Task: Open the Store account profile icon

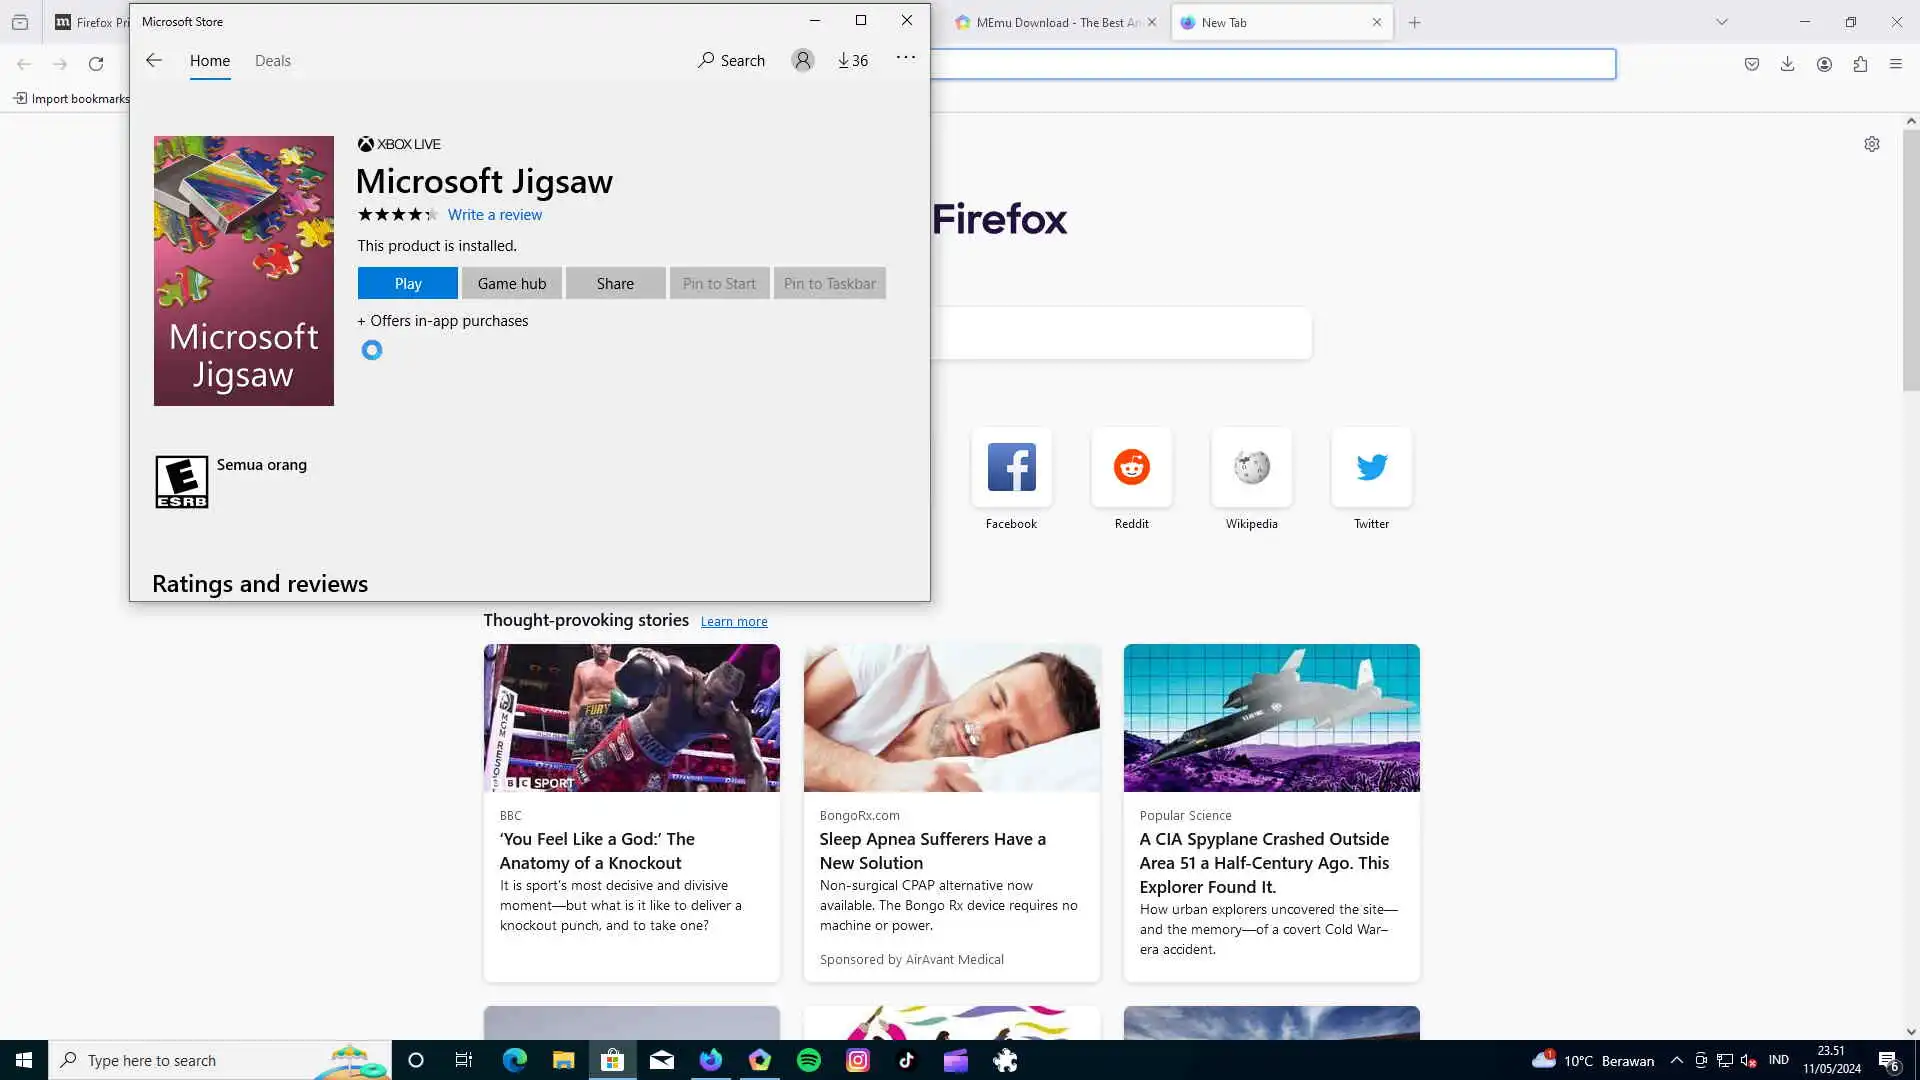Action: click(x=802, y=60)
